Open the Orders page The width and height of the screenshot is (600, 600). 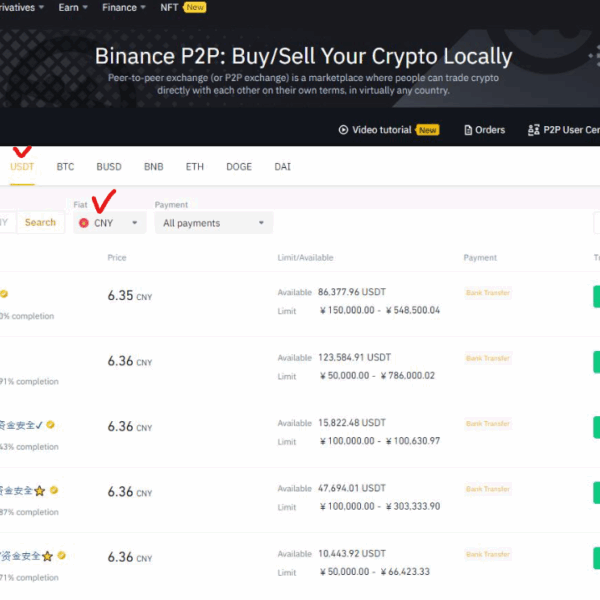490,130
